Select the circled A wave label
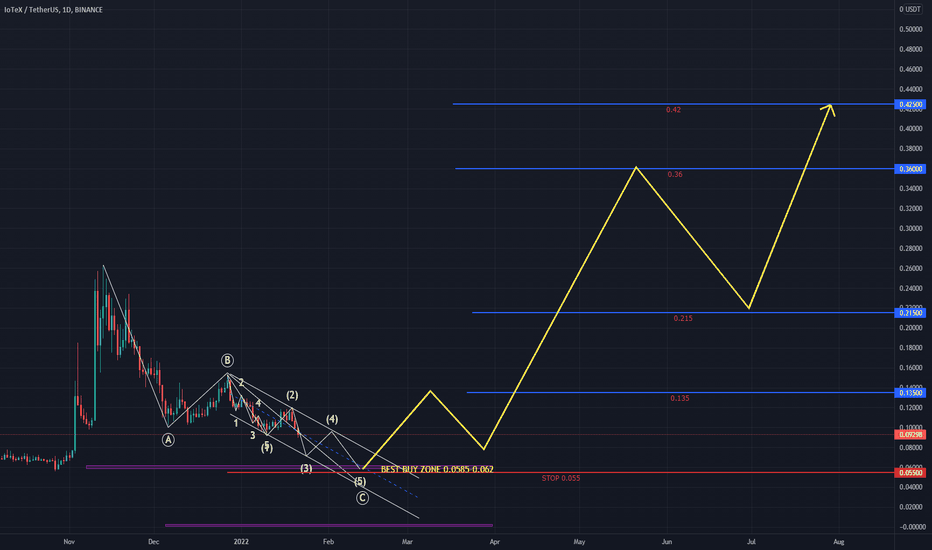 pyautogui.click(x=168, y=440)
